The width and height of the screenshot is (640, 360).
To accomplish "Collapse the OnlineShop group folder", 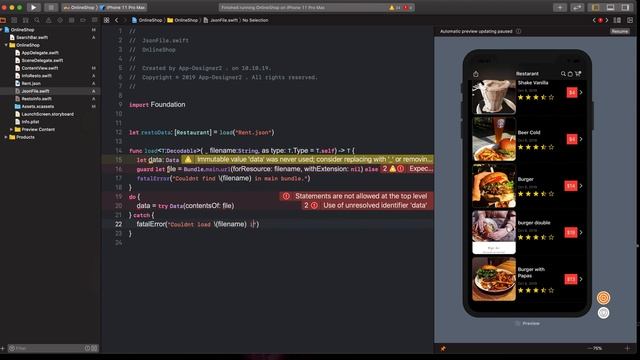I will coord(6,45).
